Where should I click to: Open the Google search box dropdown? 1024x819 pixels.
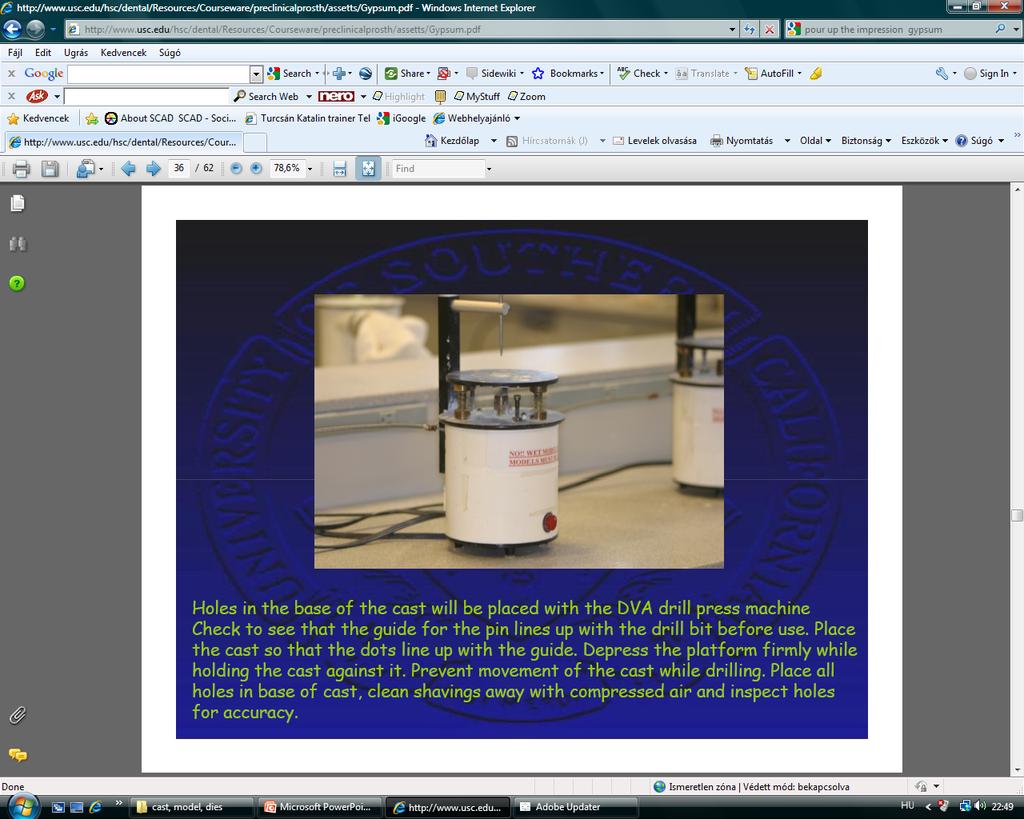coord(256,74)
